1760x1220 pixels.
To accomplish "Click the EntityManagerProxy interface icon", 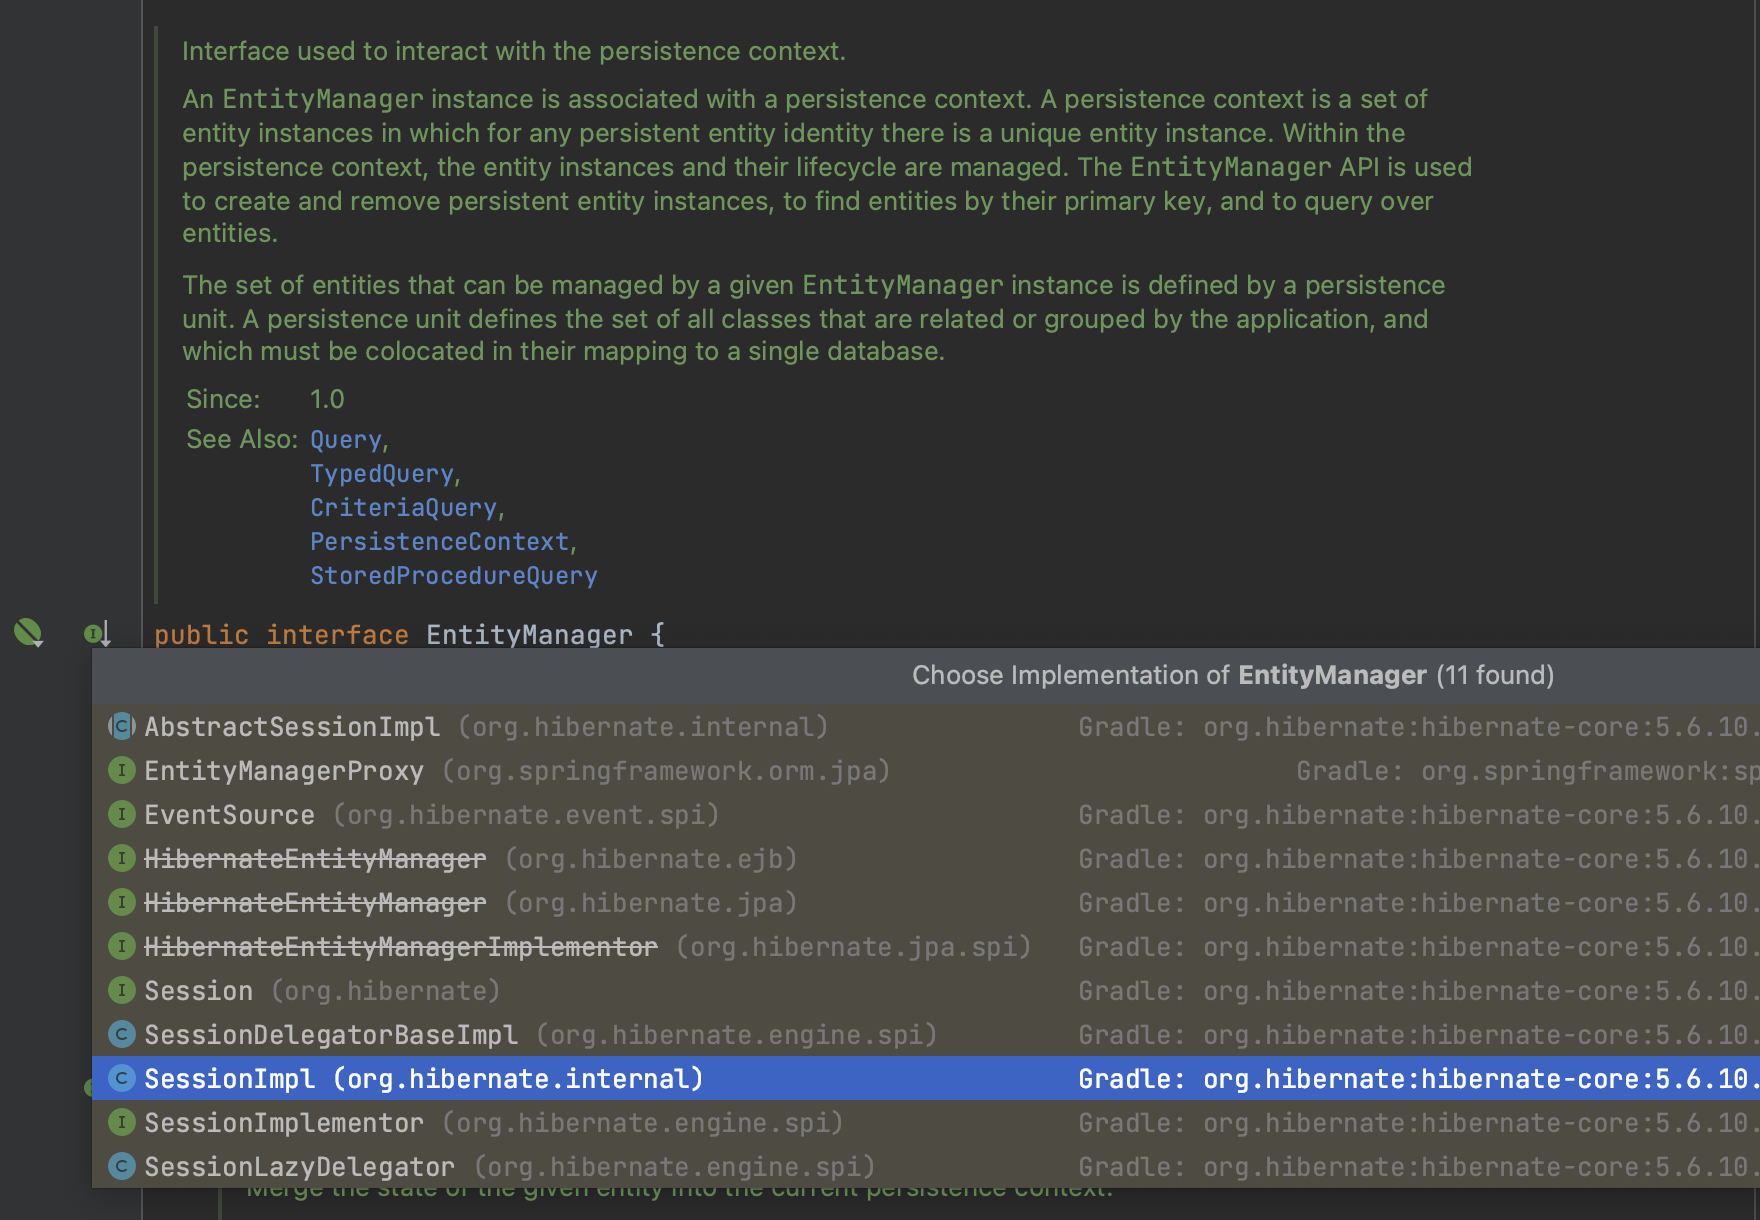I will pyautogui.click(x=122, y=770).
